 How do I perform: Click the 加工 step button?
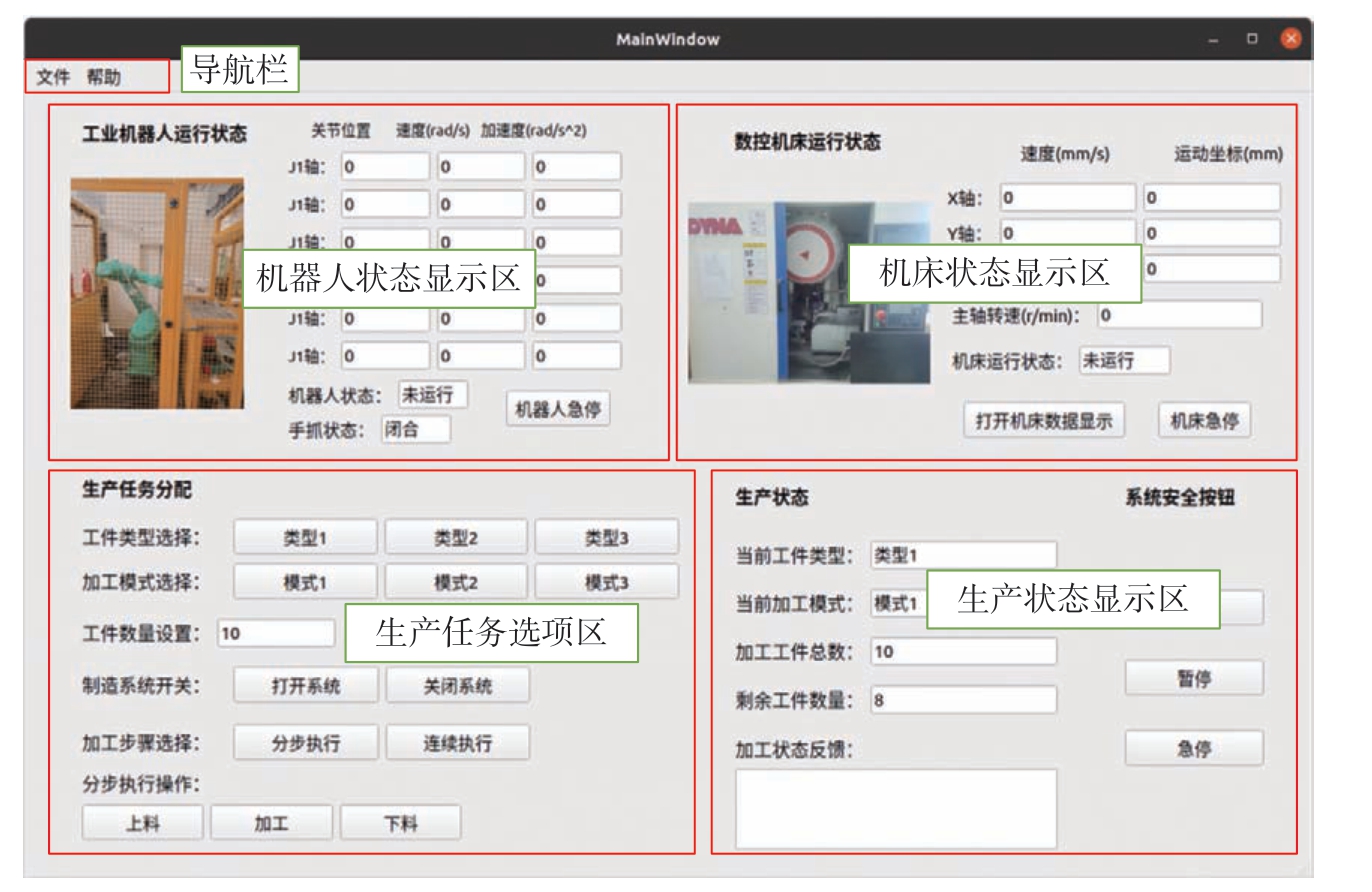point(271,823)
